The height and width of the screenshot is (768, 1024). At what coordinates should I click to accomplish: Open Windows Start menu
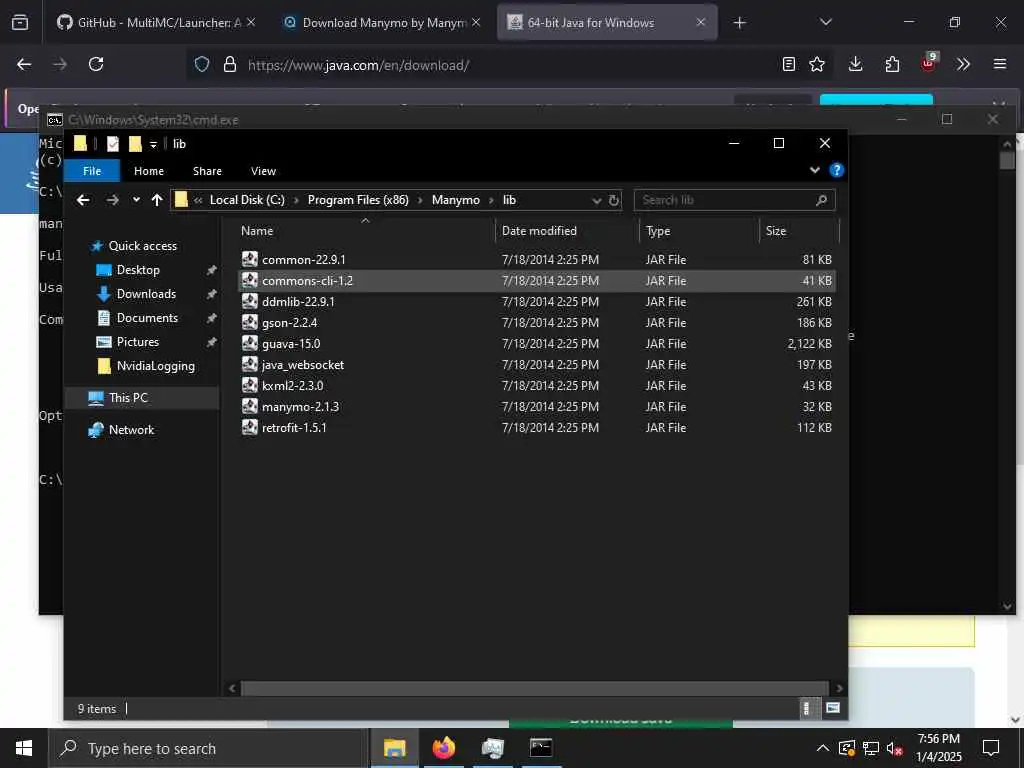coord(24,748)
